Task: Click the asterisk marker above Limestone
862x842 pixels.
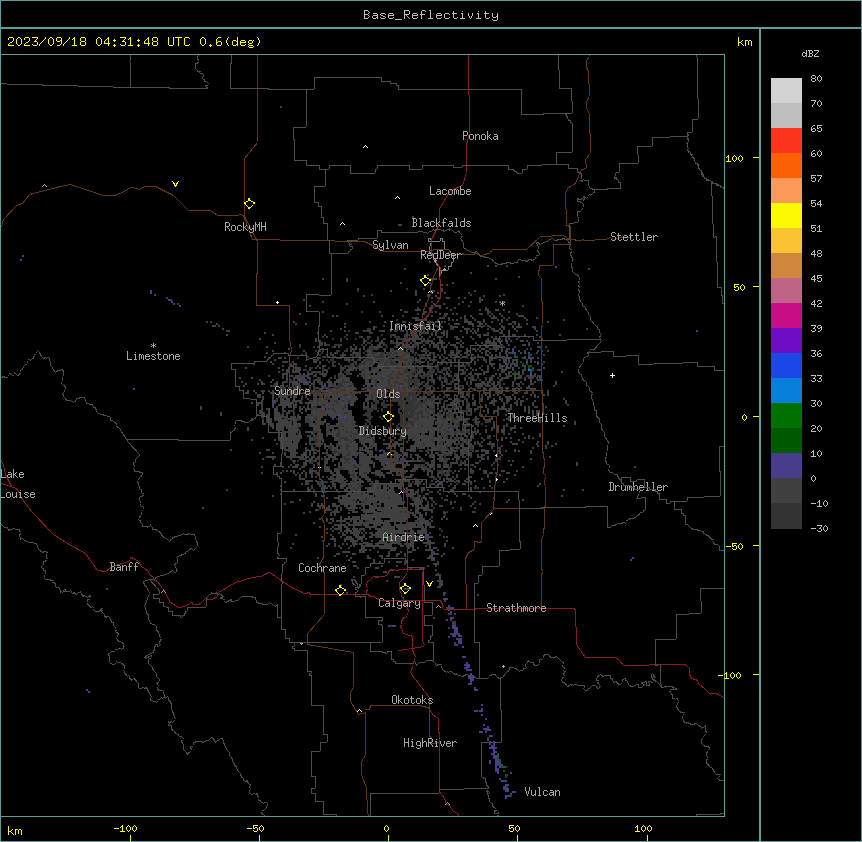Action: (x=153, y=345)
